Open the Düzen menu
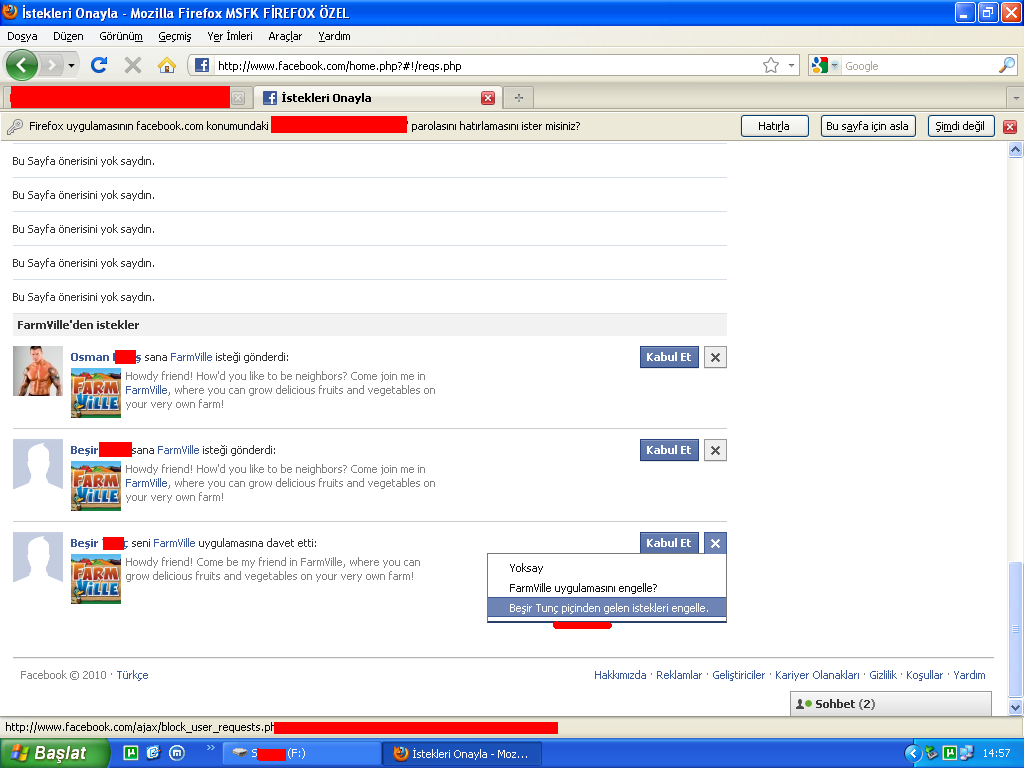 pos(68,36)
